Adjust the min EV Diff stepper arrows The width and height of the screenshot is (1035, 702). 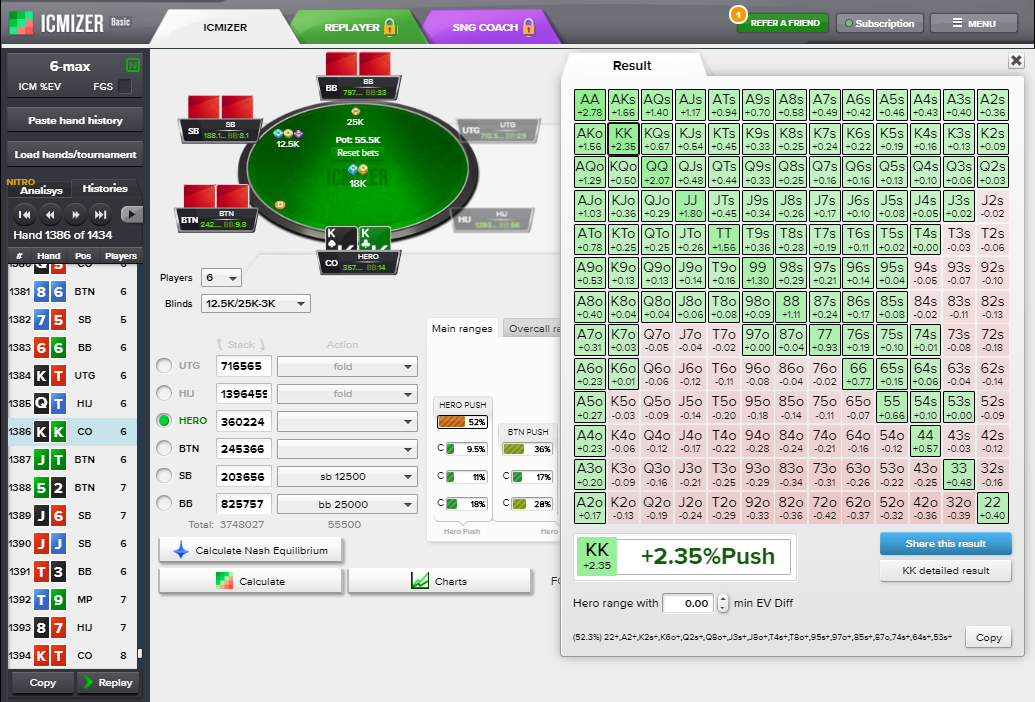pos(723,603)
